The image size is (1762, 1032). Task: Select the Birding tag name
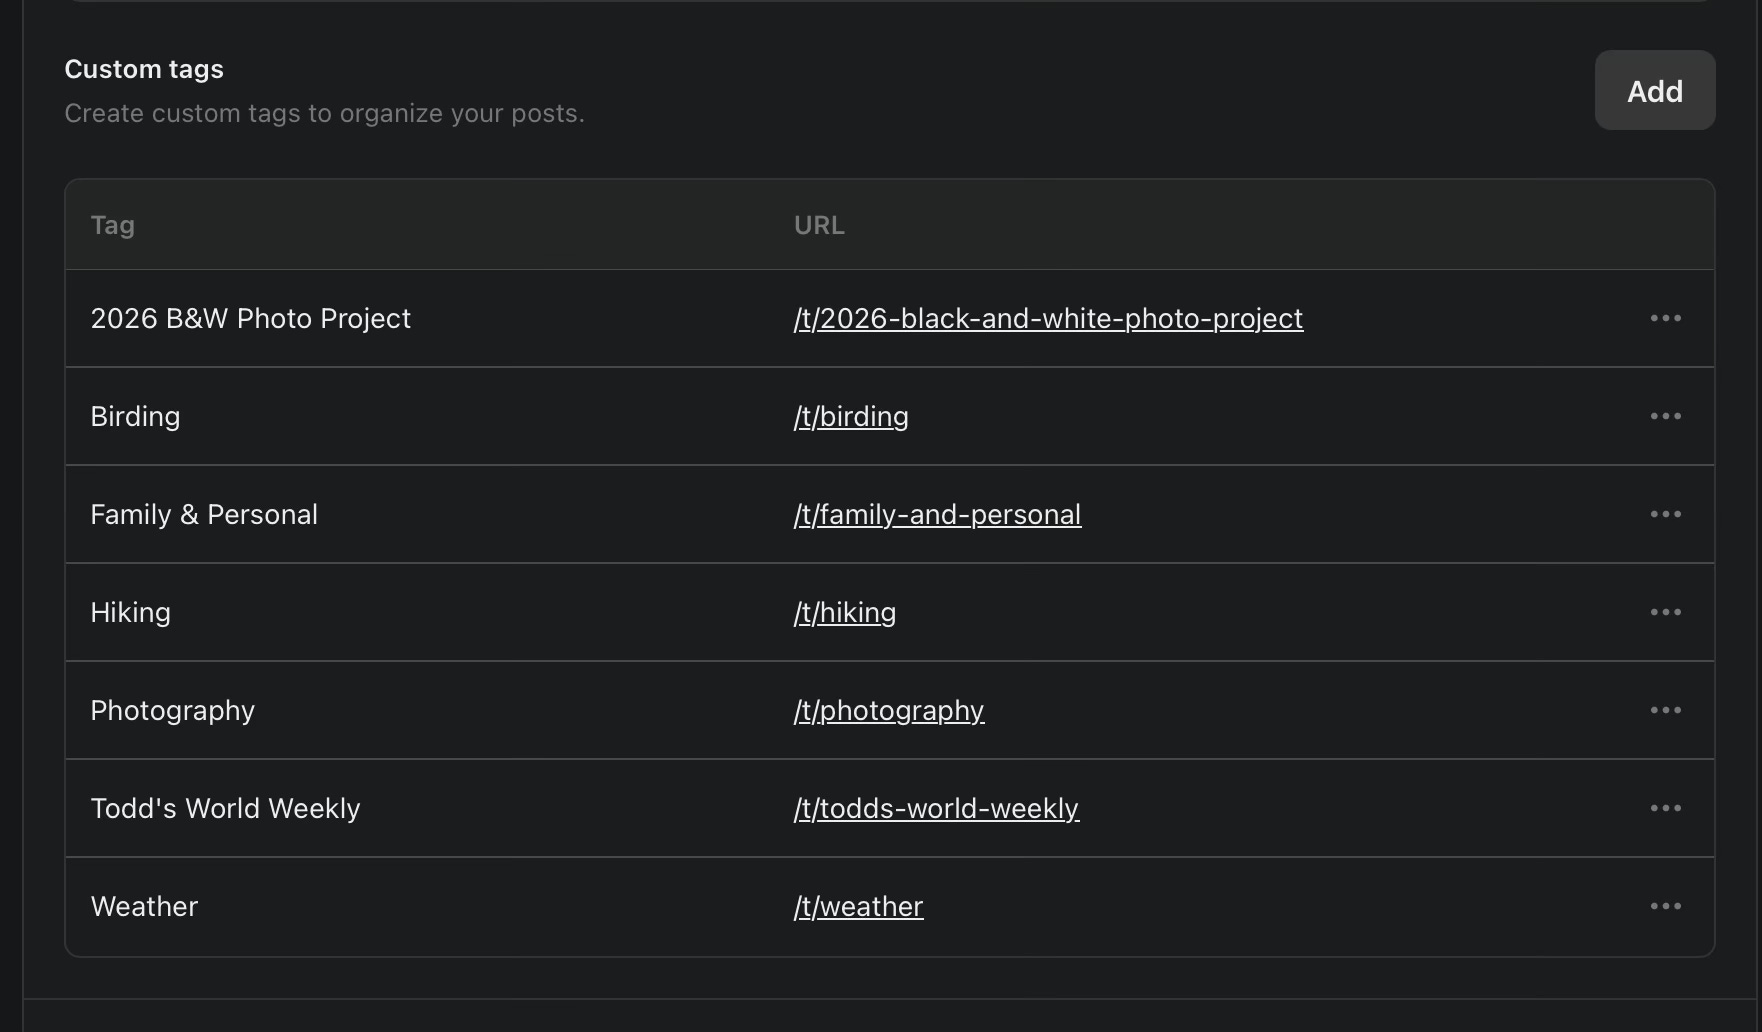click(135, 416)
